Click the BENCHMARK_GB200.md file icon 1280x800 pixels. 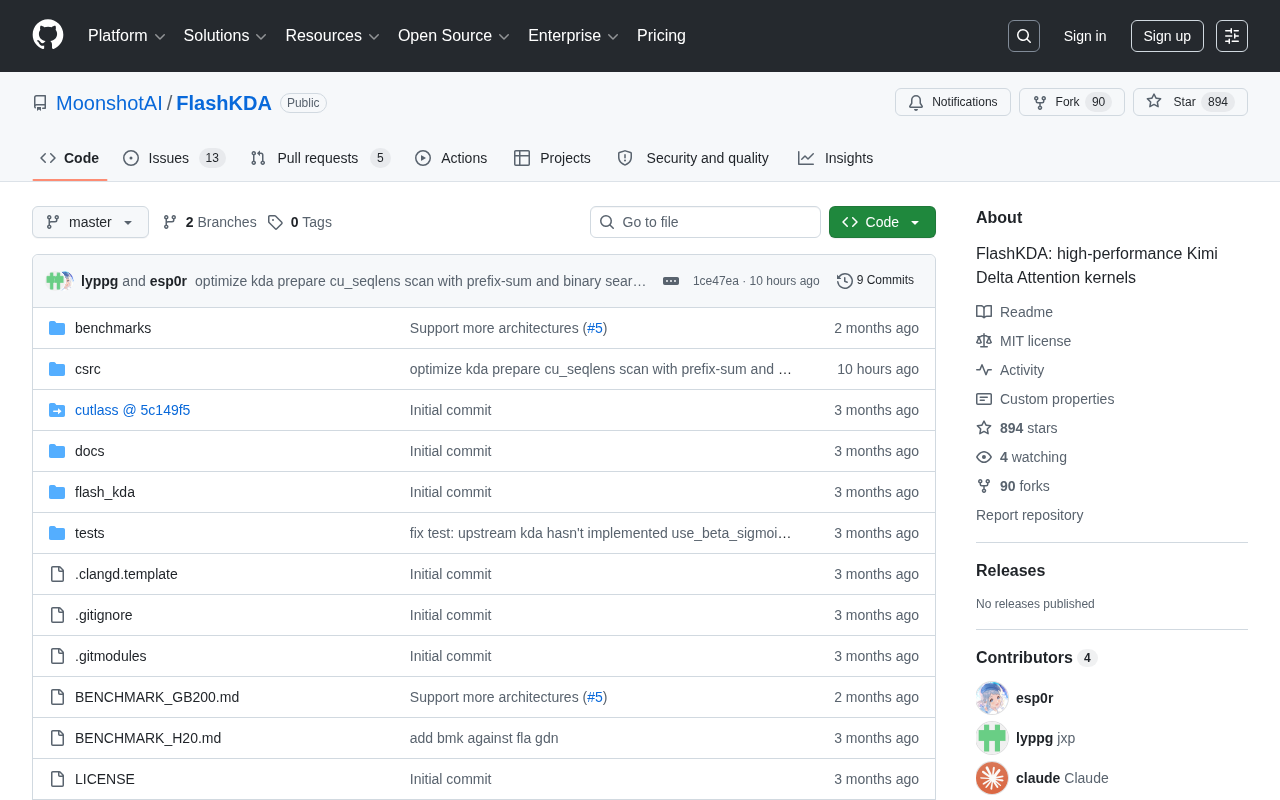coord(57,697)
